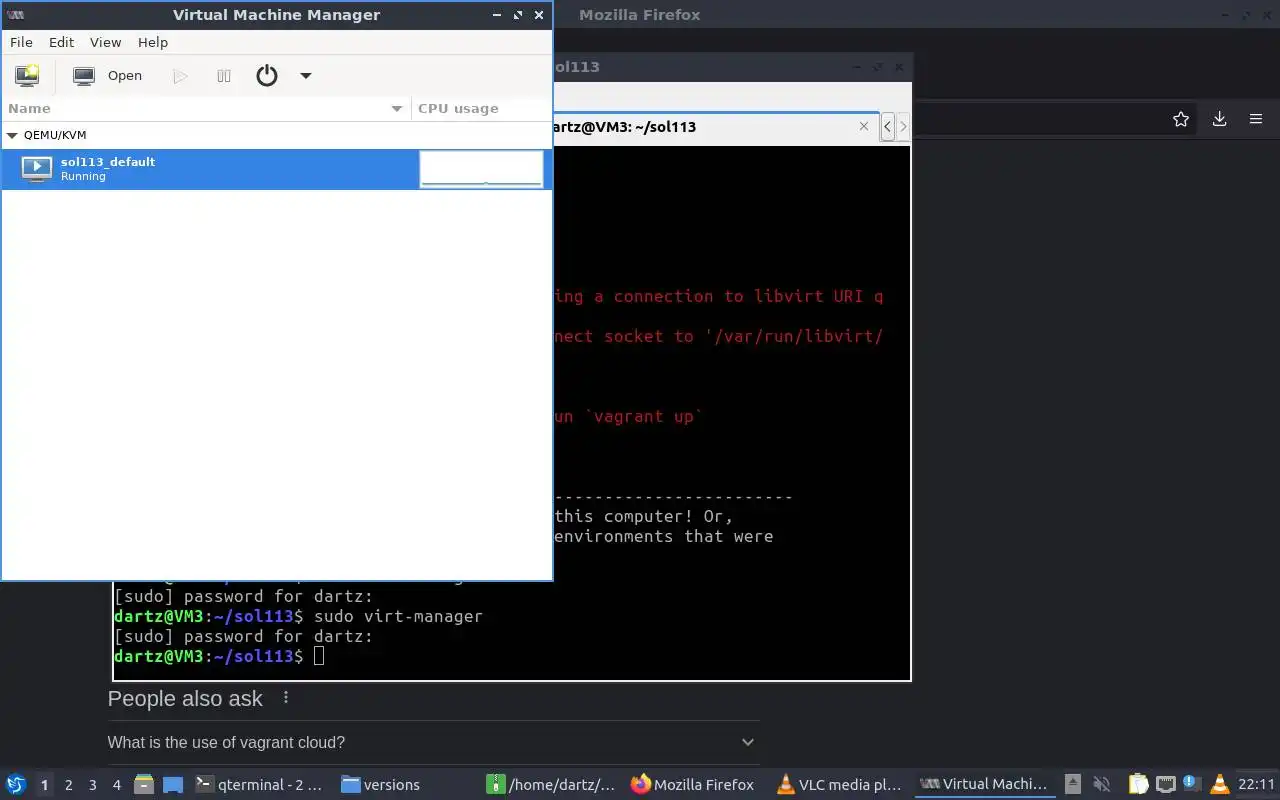Open People also ask options dots
The width and height of the screenshot is (1280, 800).
[x=286, y=698]
